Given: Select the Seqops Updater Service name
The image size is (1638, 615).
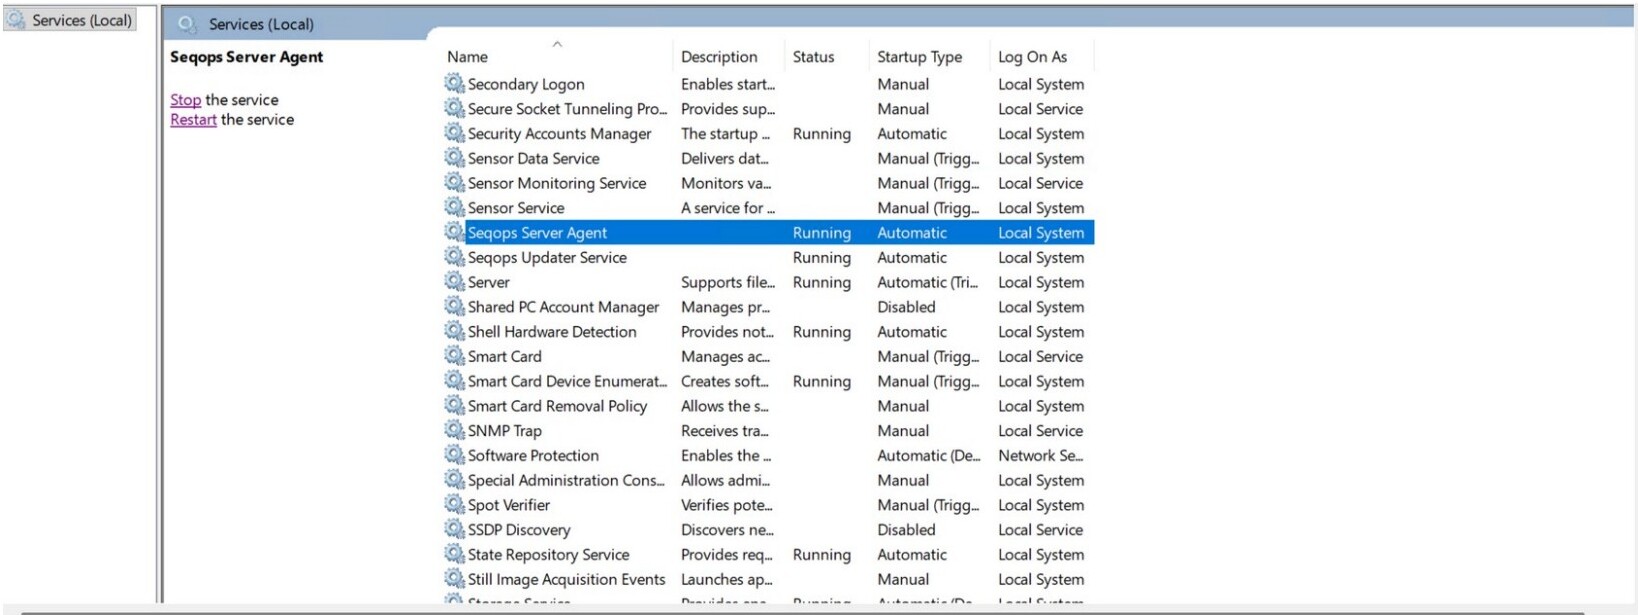Looking at the screenshot, I should pyautogui.click(x=547, y=258).
